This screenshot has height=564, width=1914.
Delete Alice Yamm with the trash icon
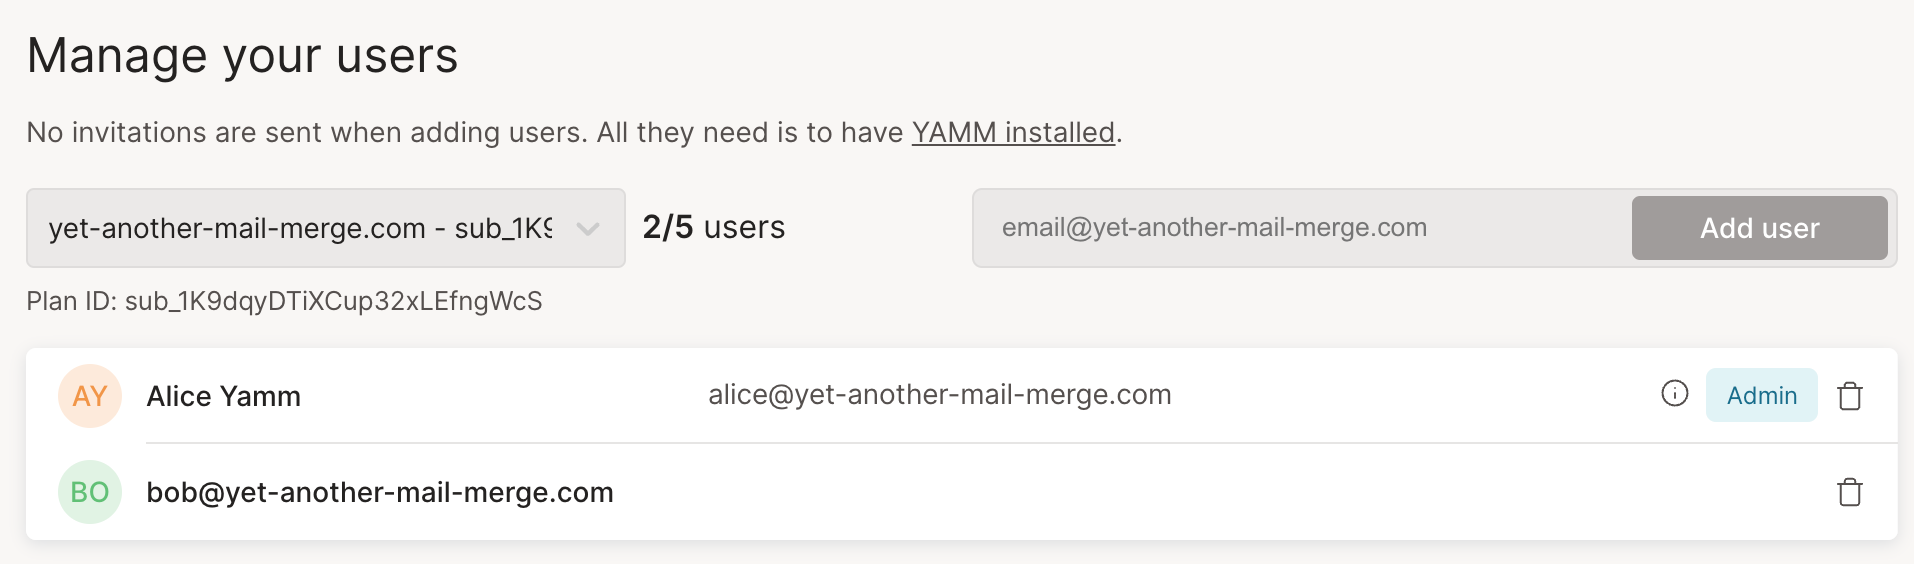(1849, 396)
